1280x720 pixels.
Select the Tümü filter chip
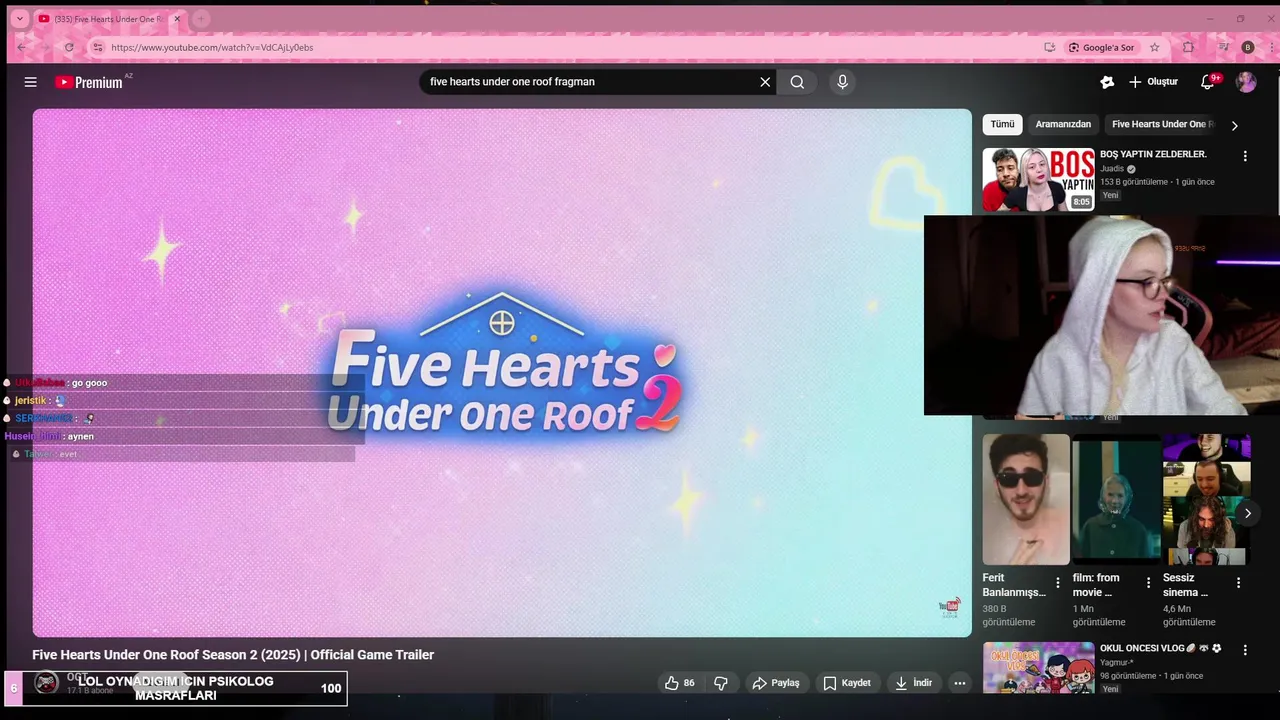click(1002, 124)
